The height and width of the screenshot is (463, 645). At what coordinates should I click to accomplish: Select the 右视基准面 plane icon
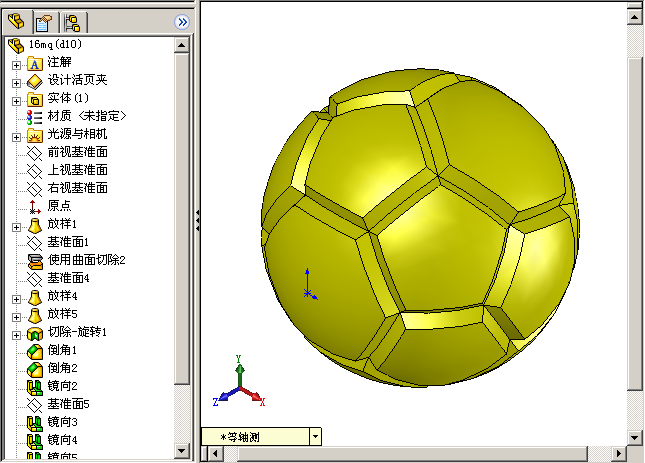(x=35, y=189)
